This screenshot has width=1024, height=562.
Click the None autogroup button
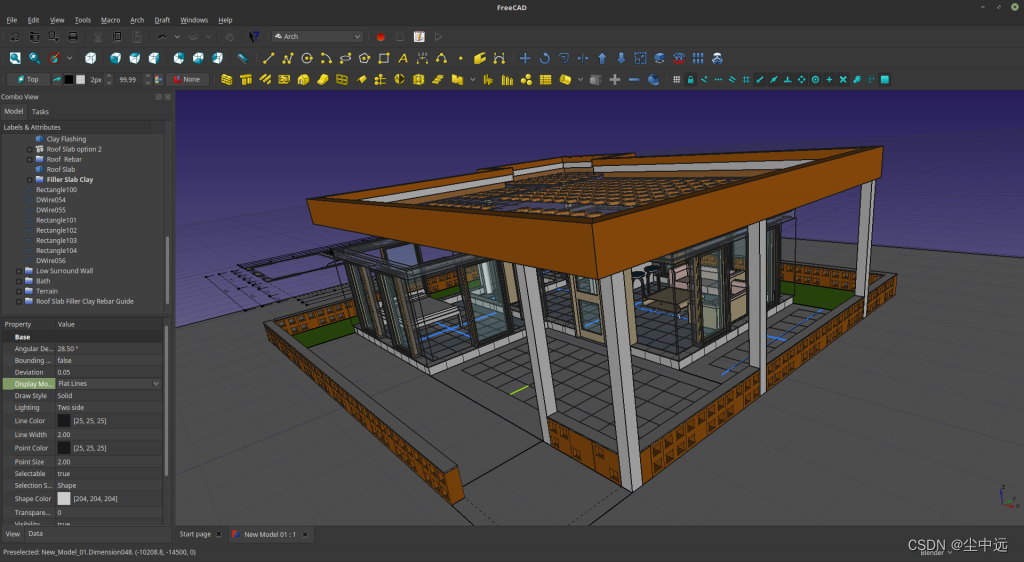pos(187,80)
